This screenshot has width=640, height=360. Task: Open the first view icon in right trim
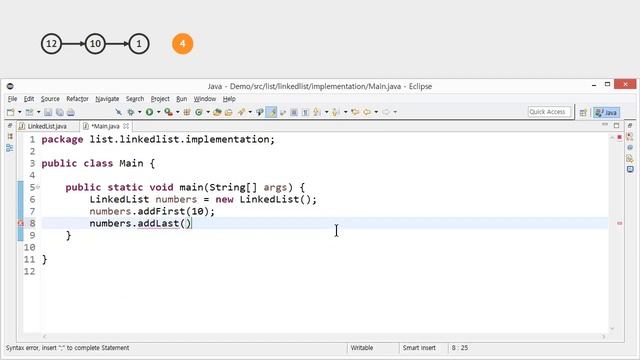630,137
